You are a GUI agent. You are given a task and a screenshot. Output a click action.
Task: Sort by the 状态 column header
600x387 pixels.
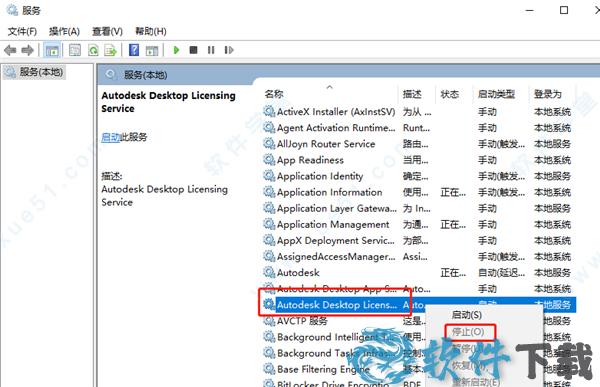(x=450, y=94)
